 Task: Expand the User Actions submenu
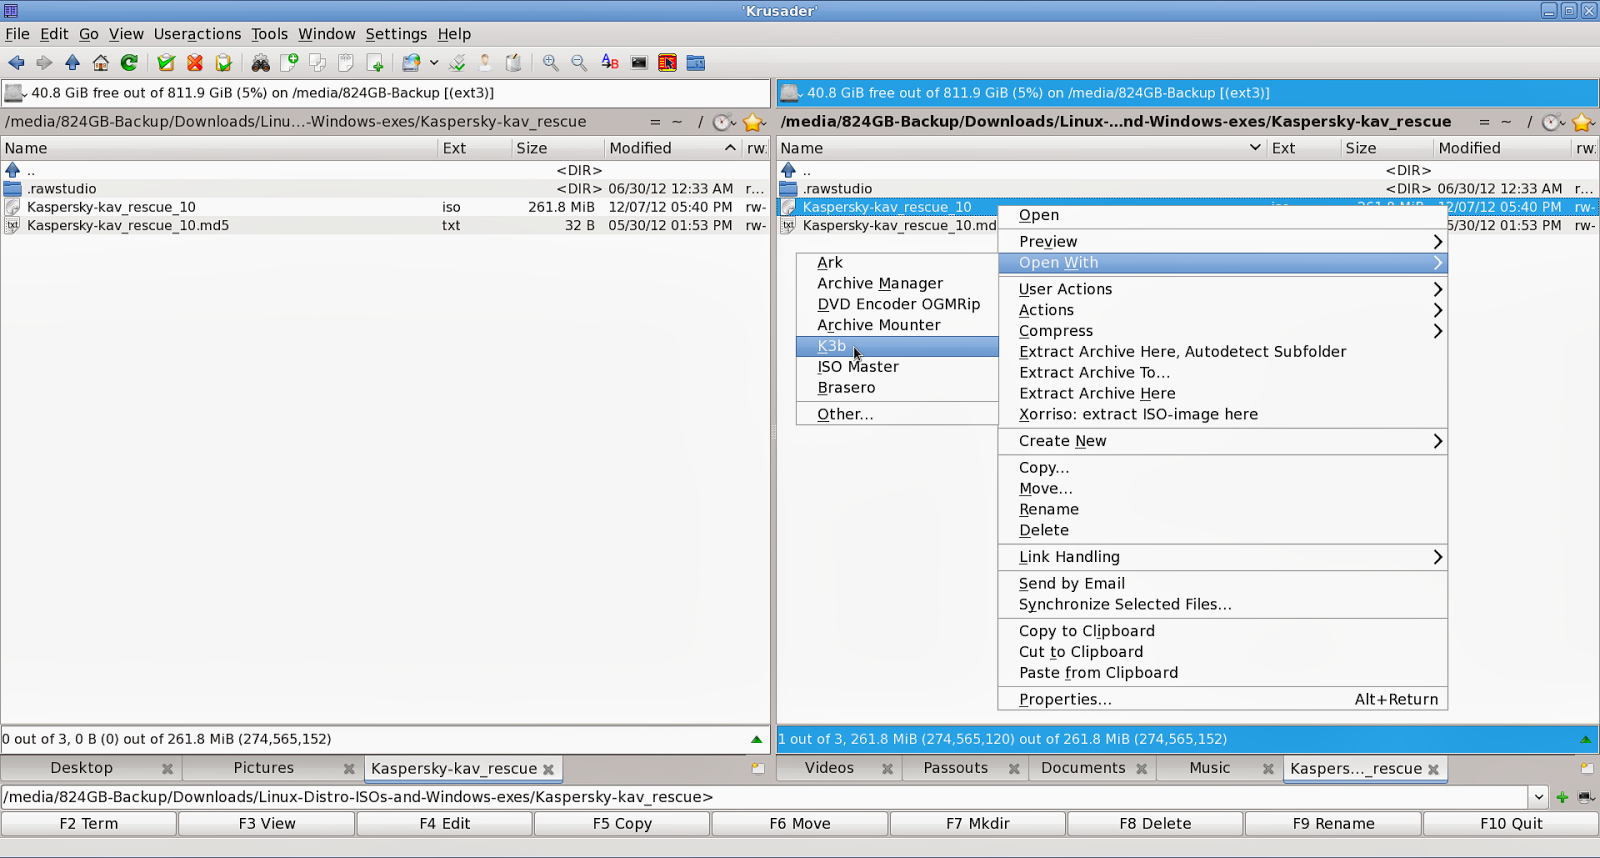[x=1222, y=289]
